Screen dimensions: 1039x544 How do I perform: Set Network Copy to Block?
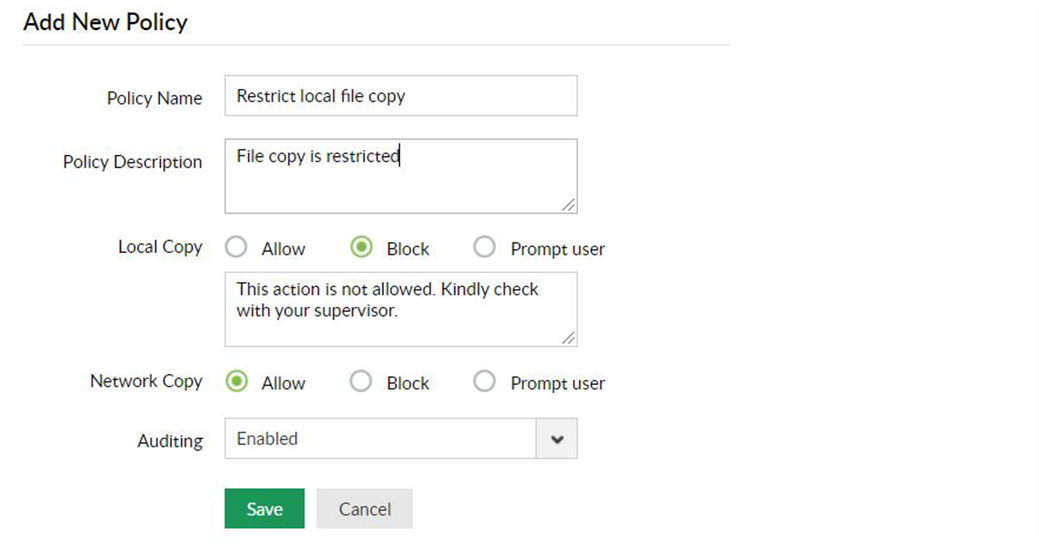(362, 381)
